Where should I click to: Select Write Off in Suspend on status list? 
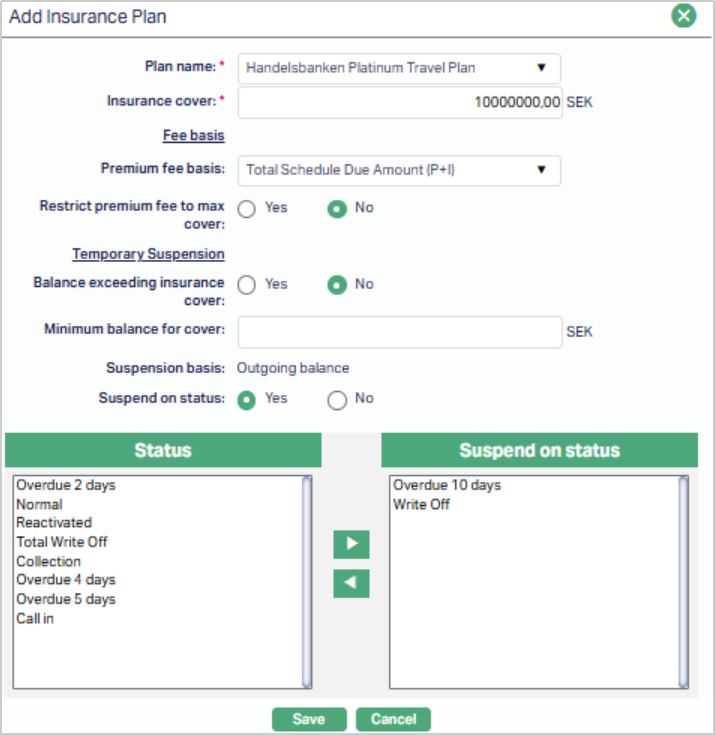(x=421, y=504)
